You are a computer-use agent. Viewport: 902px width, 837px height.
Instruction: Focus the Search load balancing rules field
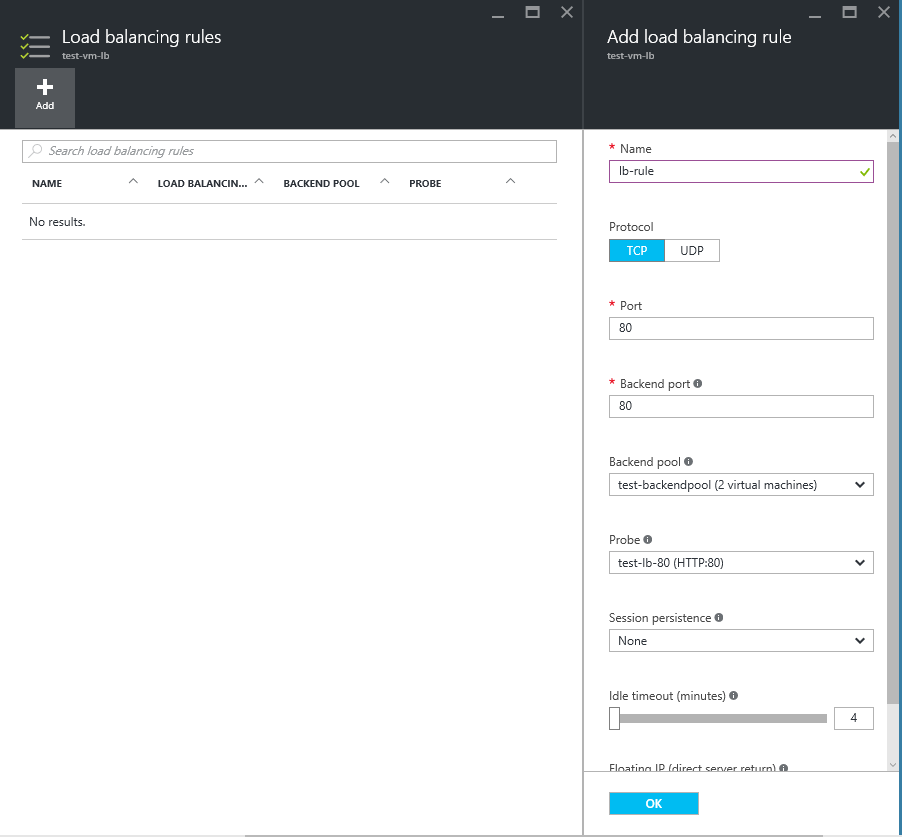click(290, 151)
